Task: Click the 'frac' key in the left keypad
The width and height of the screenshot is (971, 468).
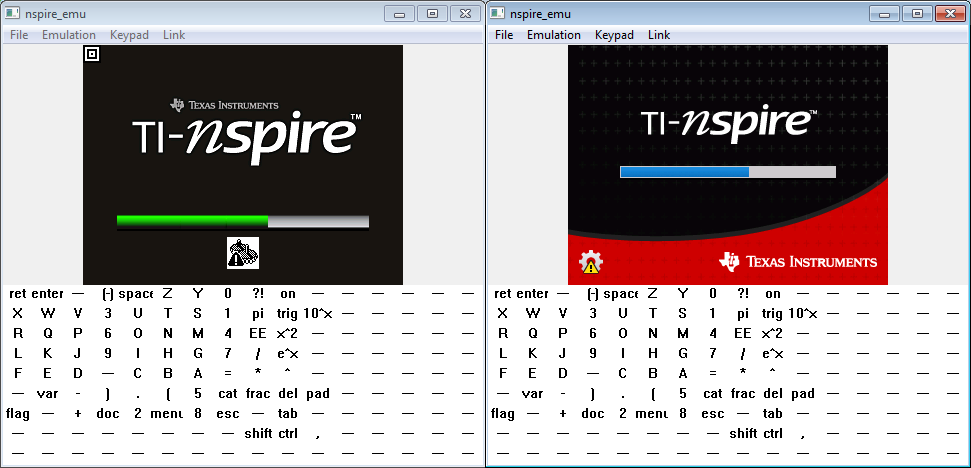Action: point(258,394)
